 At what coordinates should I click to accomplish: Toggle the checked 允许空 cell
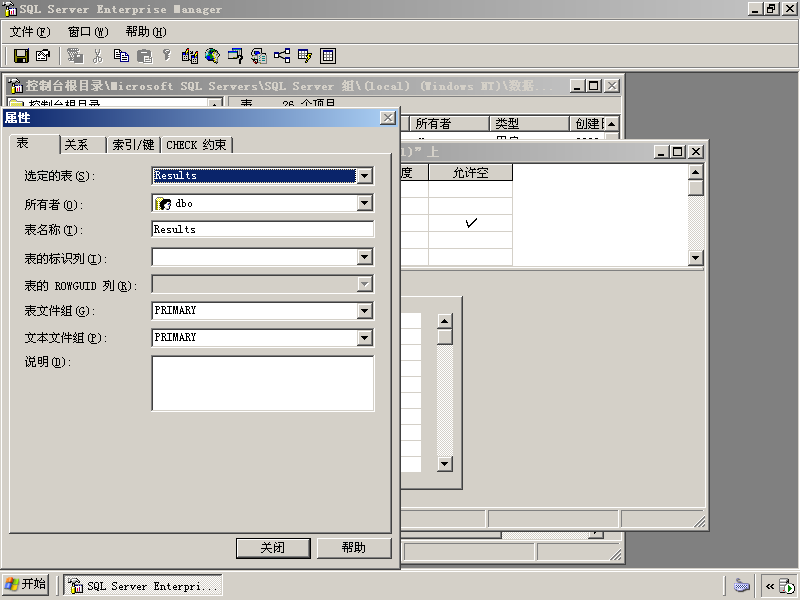pos(470,223)
